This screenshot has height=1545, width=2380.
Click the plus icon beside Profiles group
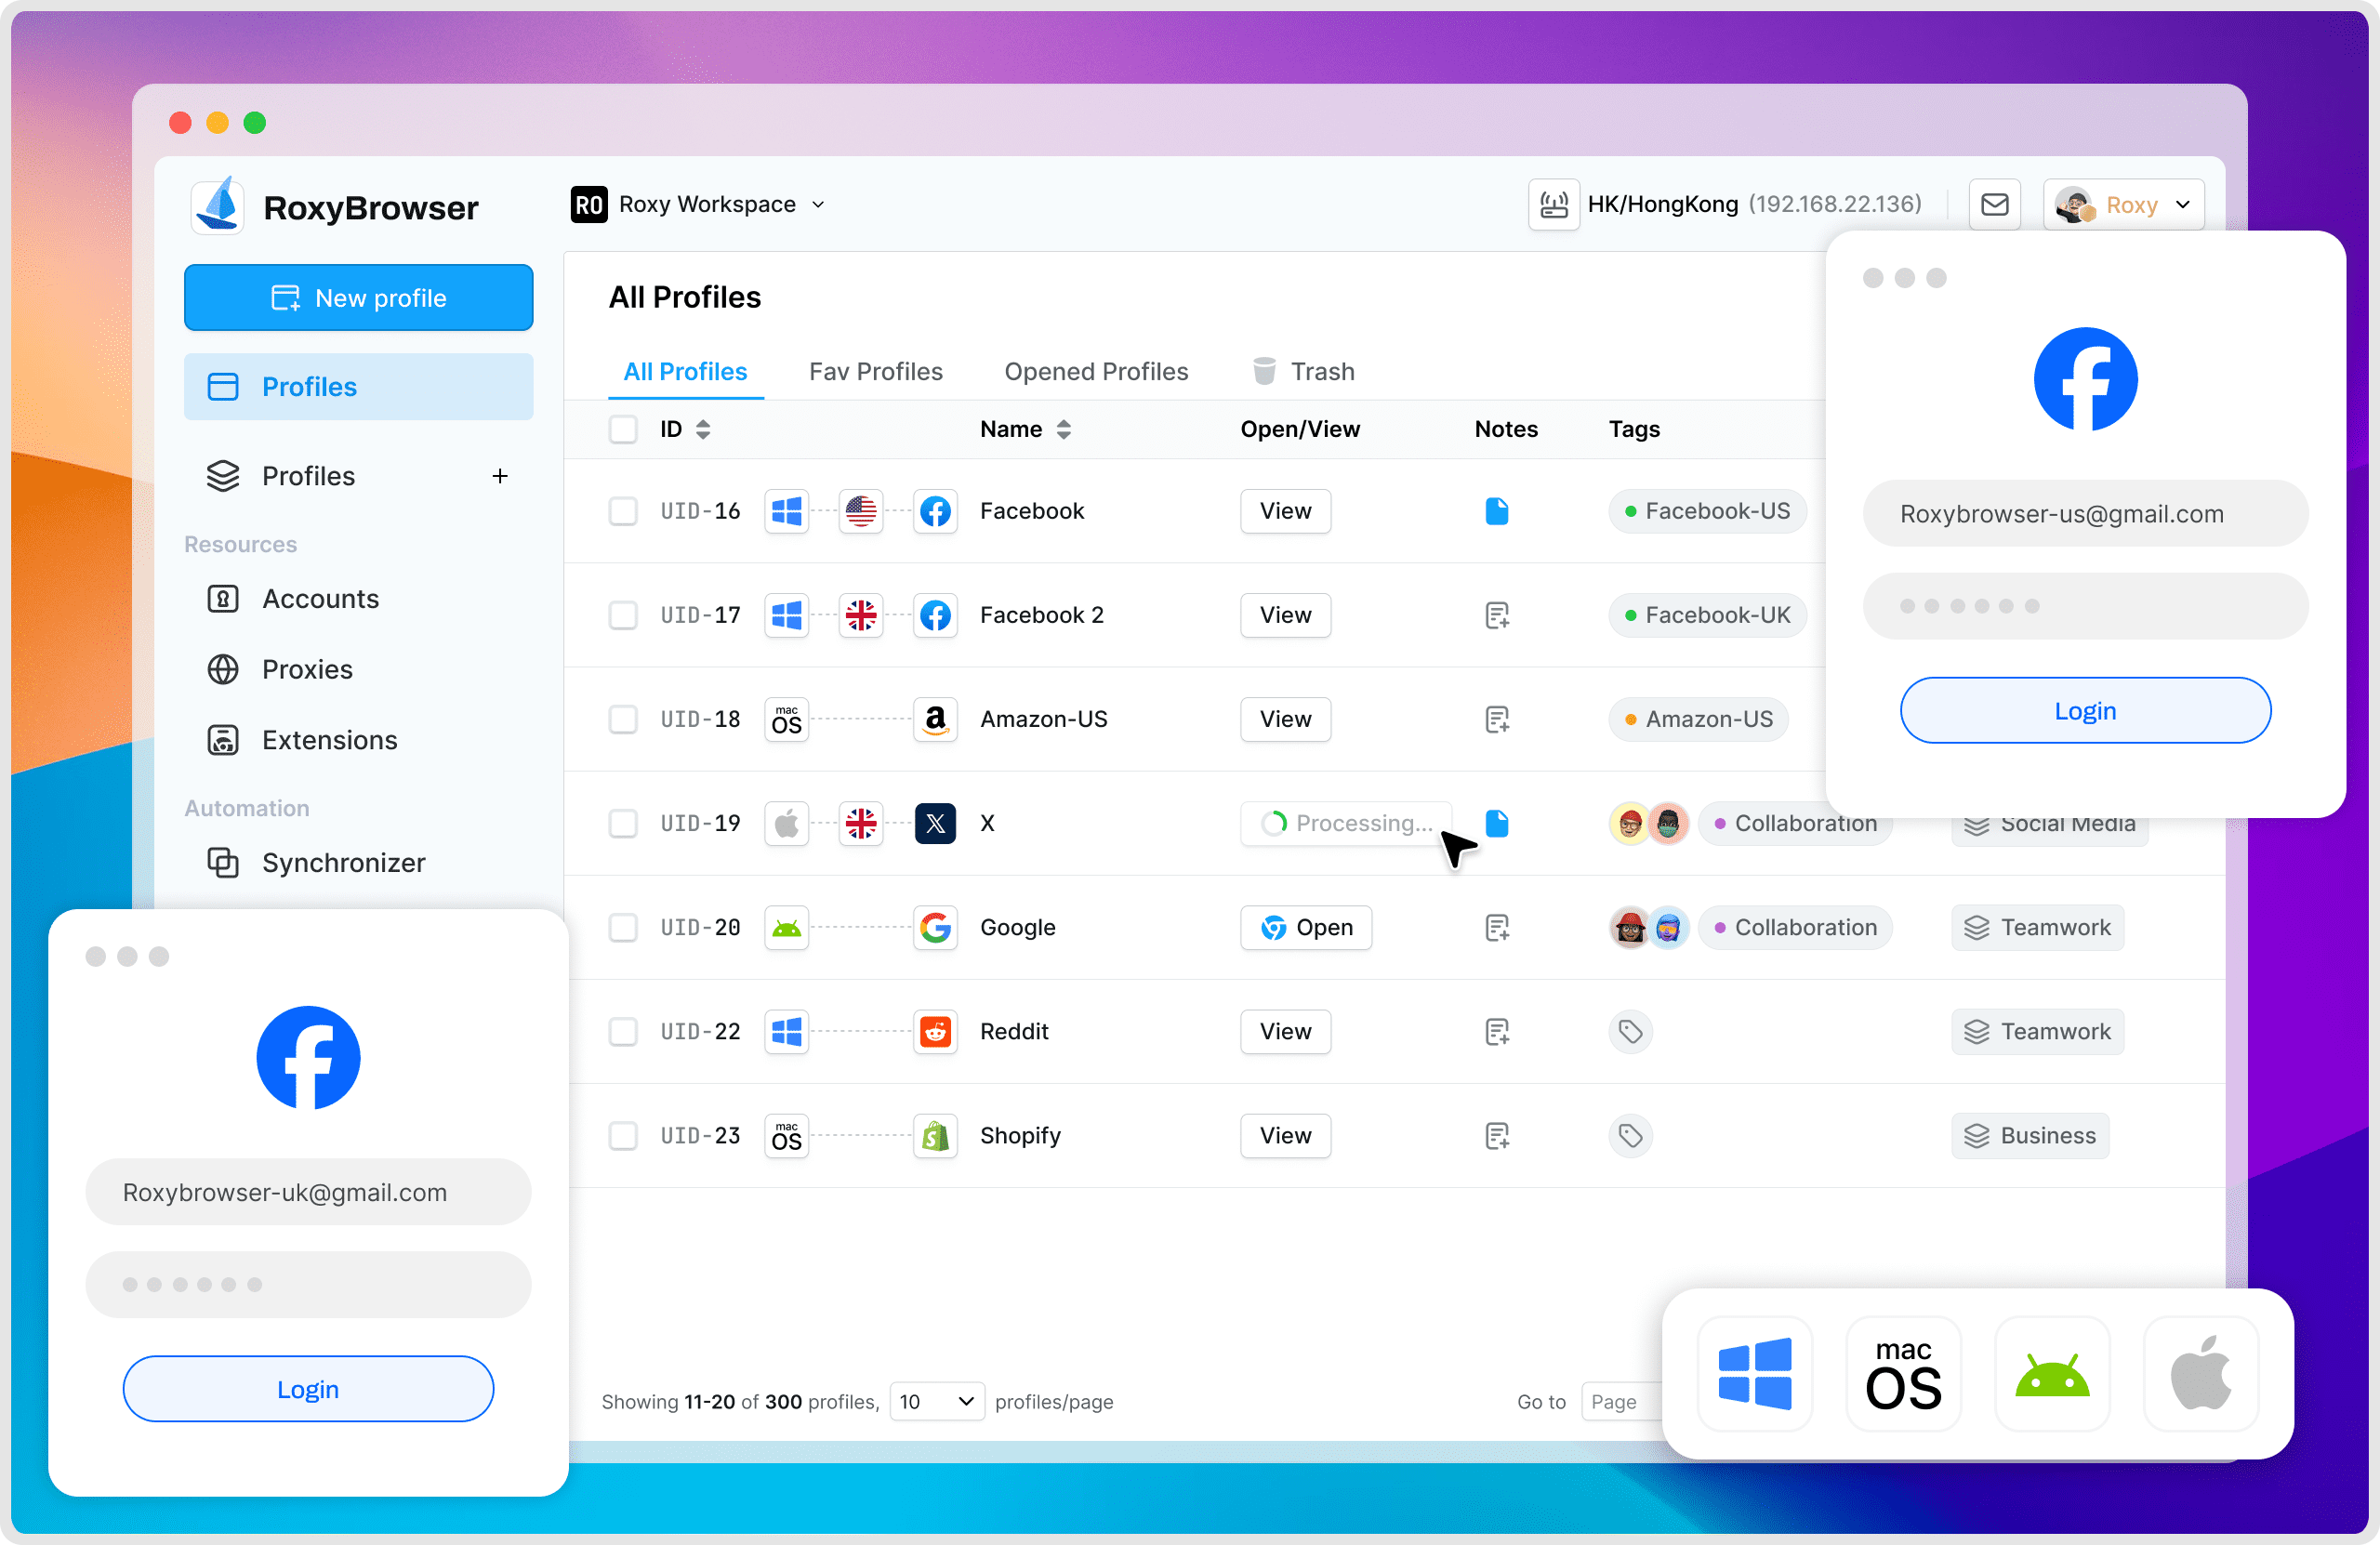(x=500, y=476)
